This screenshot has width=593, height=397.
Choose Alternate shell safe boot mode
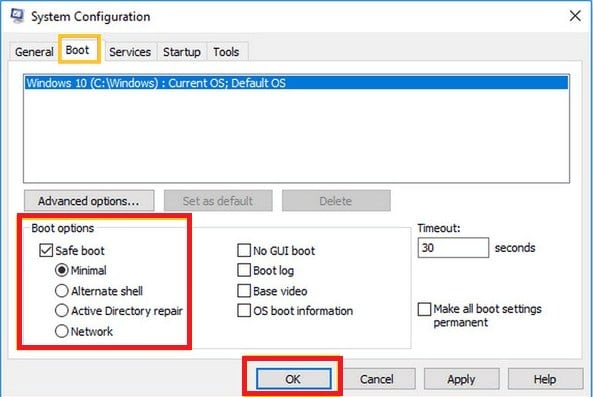[62, 291]
